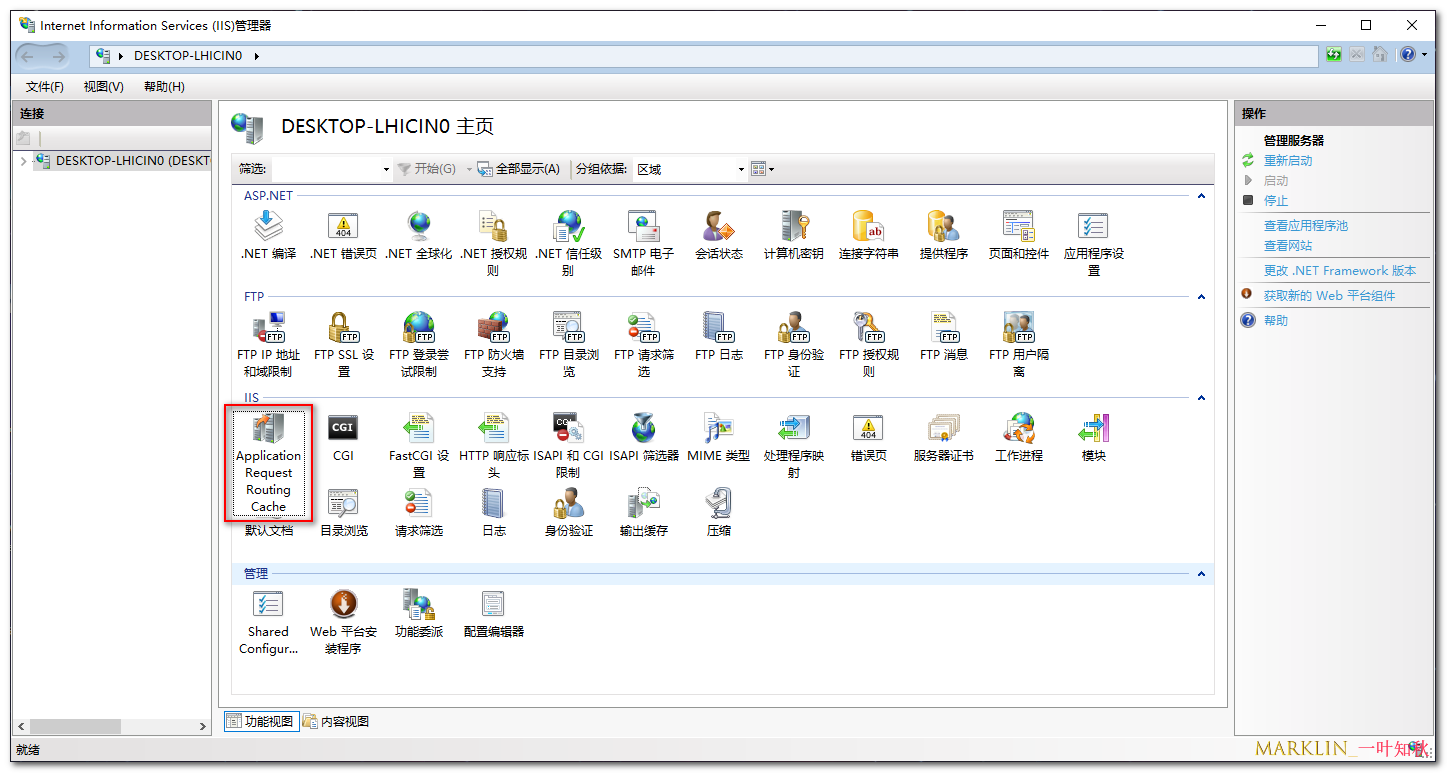This screenshot has width=1447, height=773.
Task: Click 查看网站 link
Action: (1288, 246)
